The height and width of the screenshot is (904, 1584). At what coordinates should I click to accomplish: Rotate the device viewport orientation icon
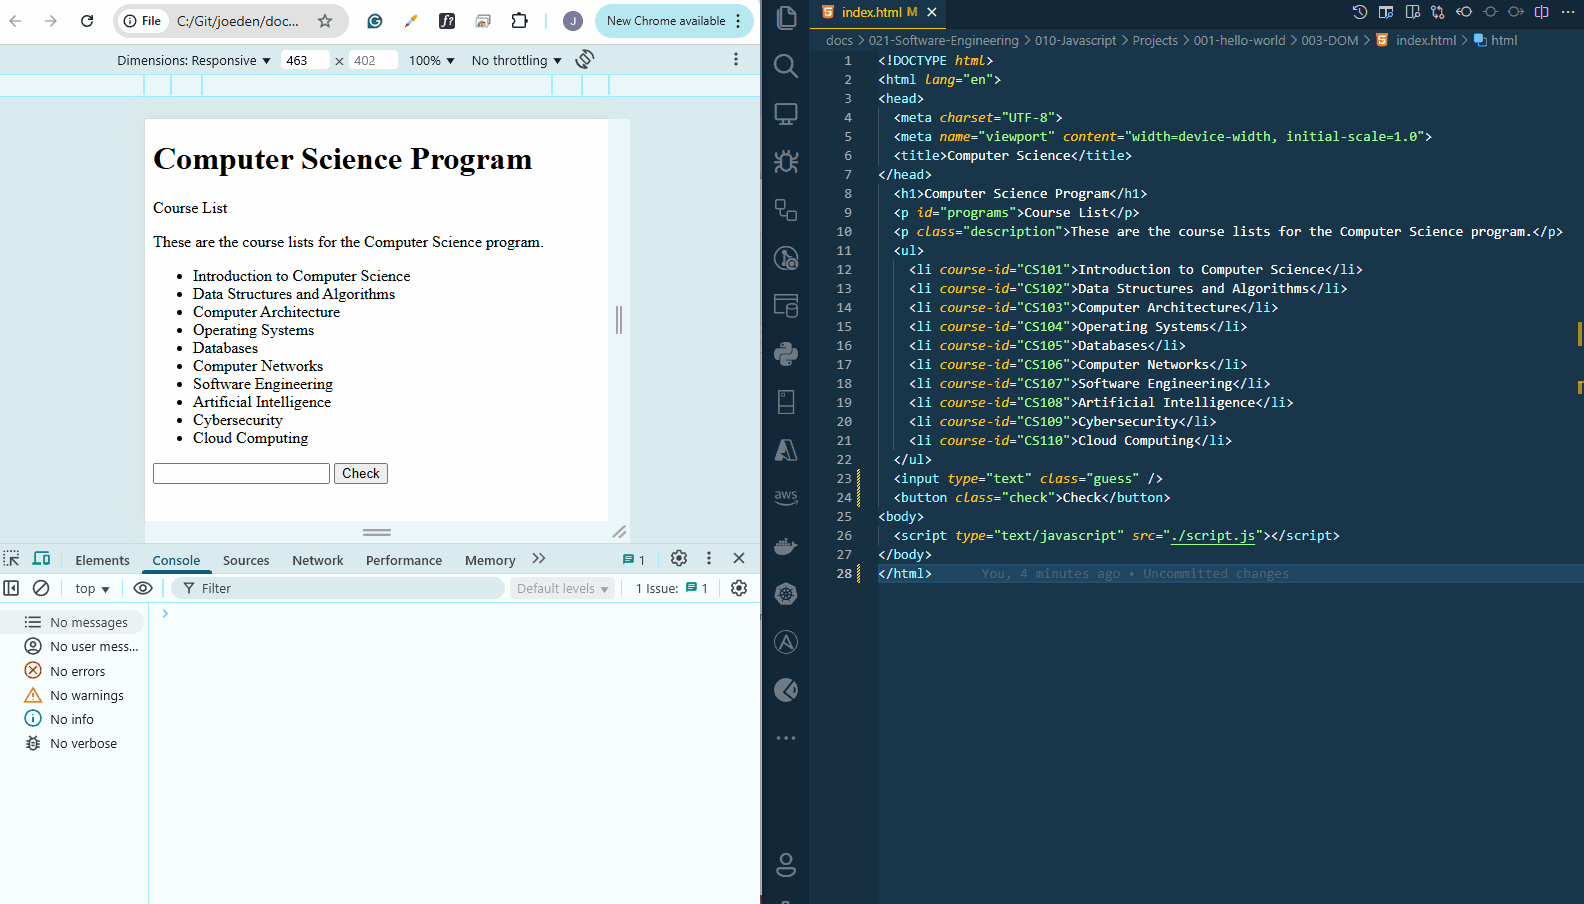[585, 59]
